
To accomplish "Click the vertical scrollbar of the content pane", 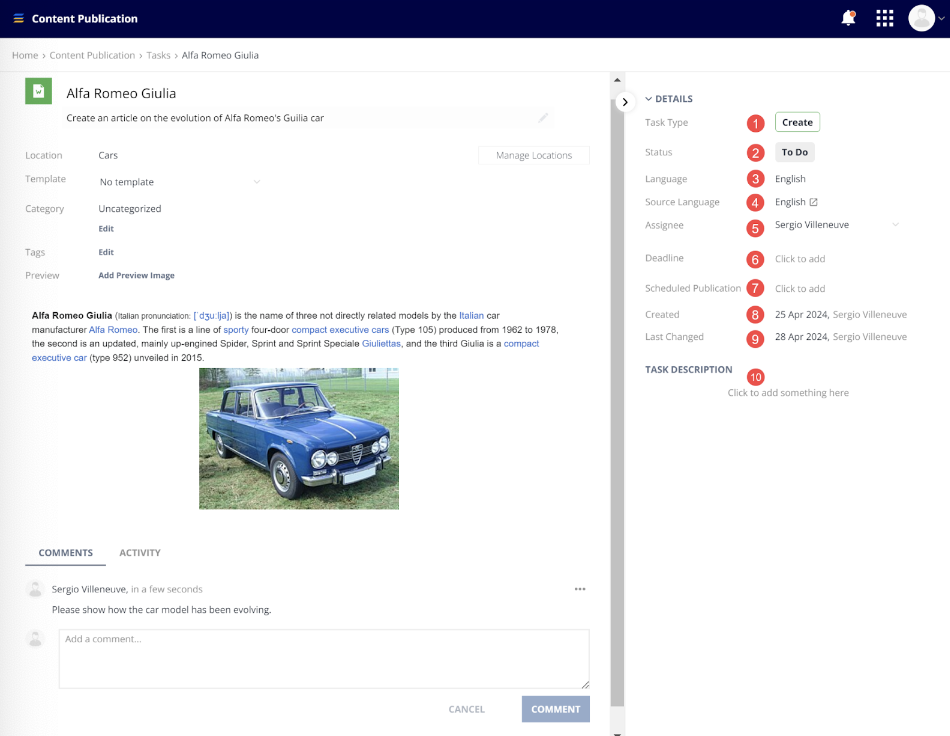I will 617,403.
